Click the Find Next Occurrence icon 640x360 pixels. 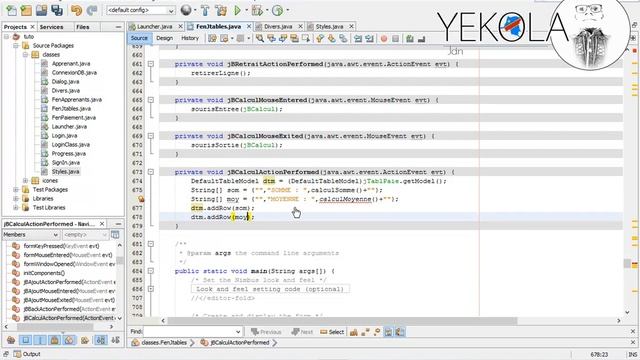pyautogui.click(x=282, y=38)
